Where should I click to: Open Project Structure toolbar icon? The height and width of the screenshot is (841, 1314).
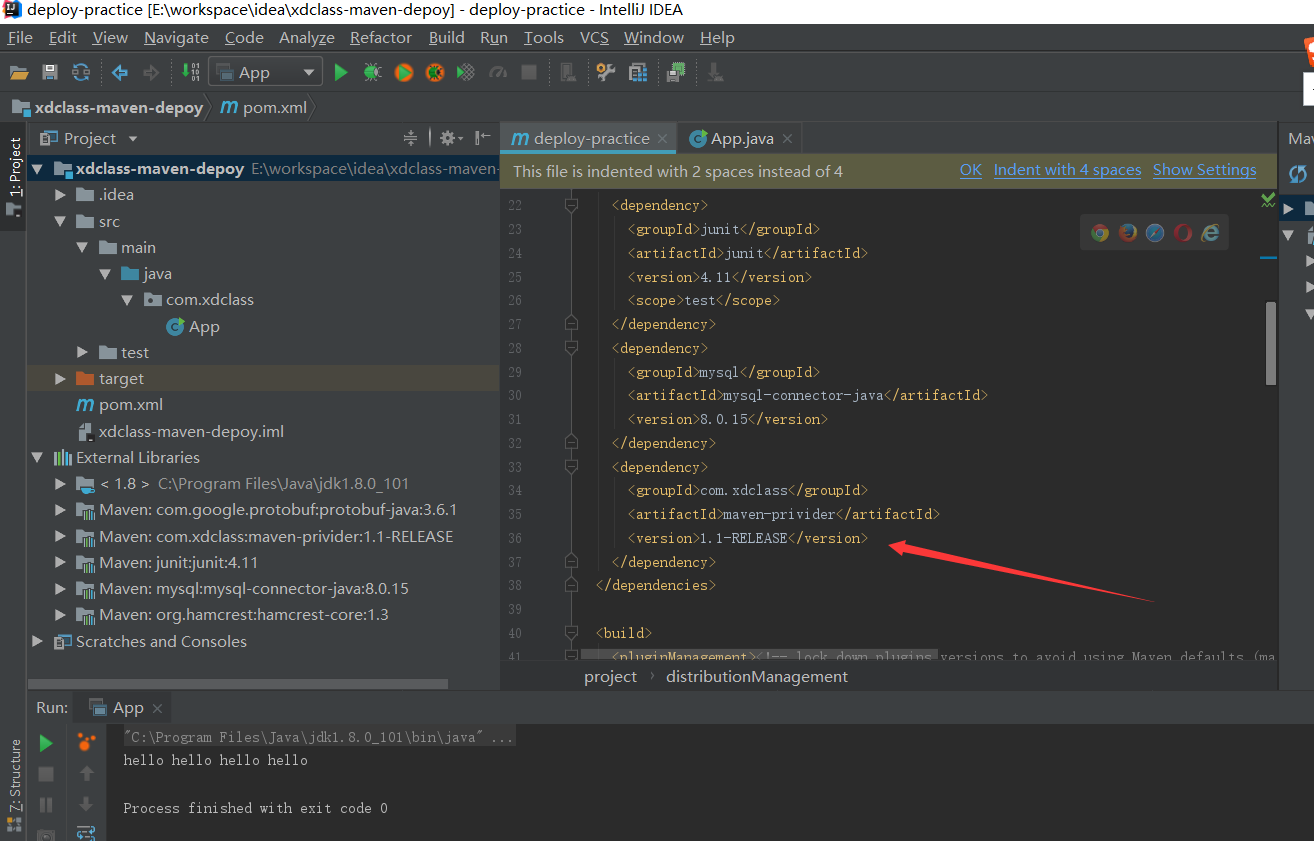coord(637,72)
